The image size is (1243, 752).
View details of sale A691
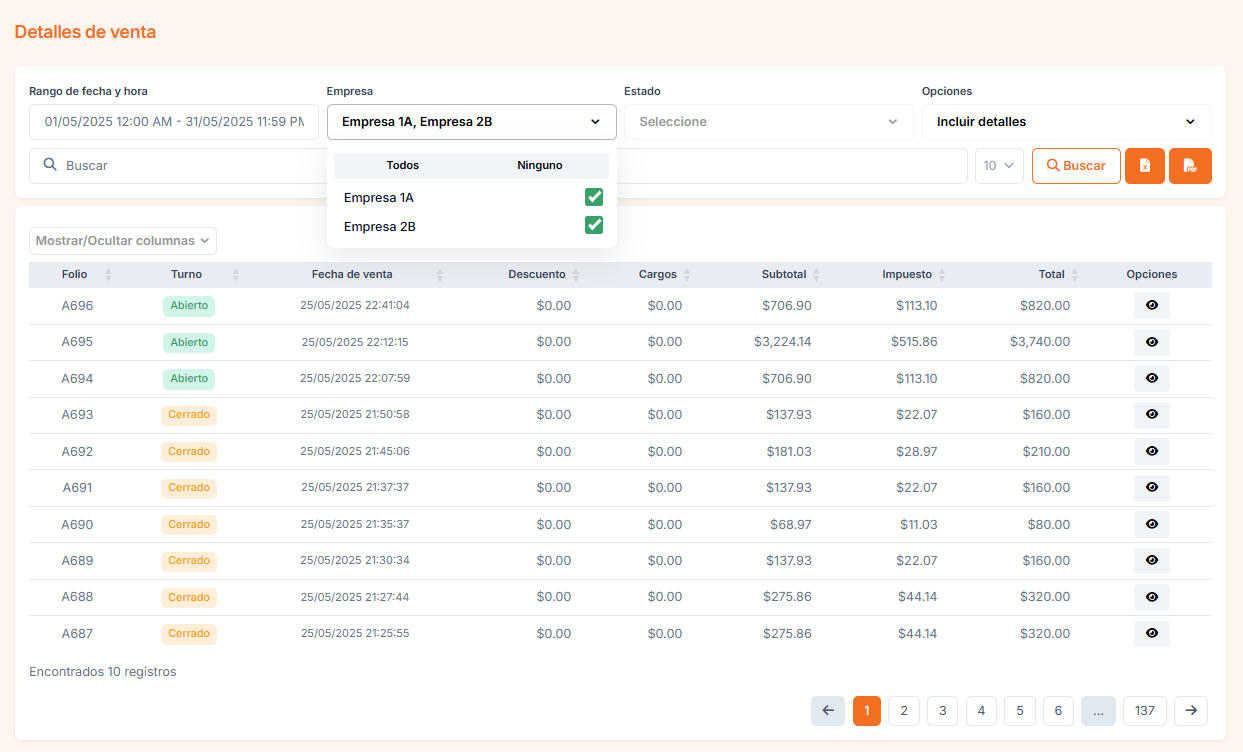1151,488
